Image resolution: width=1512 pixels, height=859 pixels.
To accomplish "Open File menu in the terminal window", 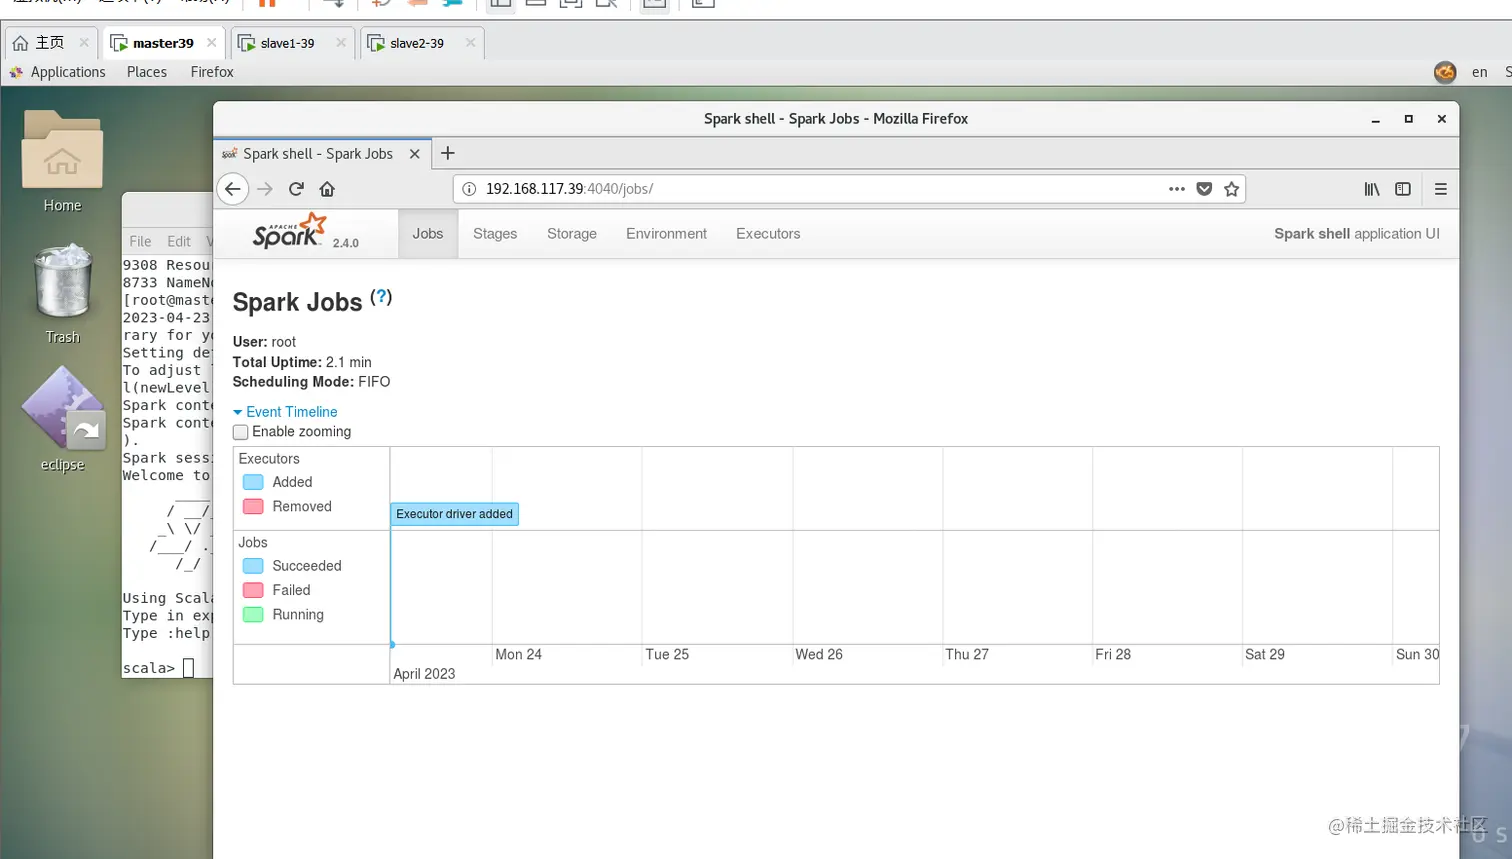I will pyautogui.click(x=140, y=241).
